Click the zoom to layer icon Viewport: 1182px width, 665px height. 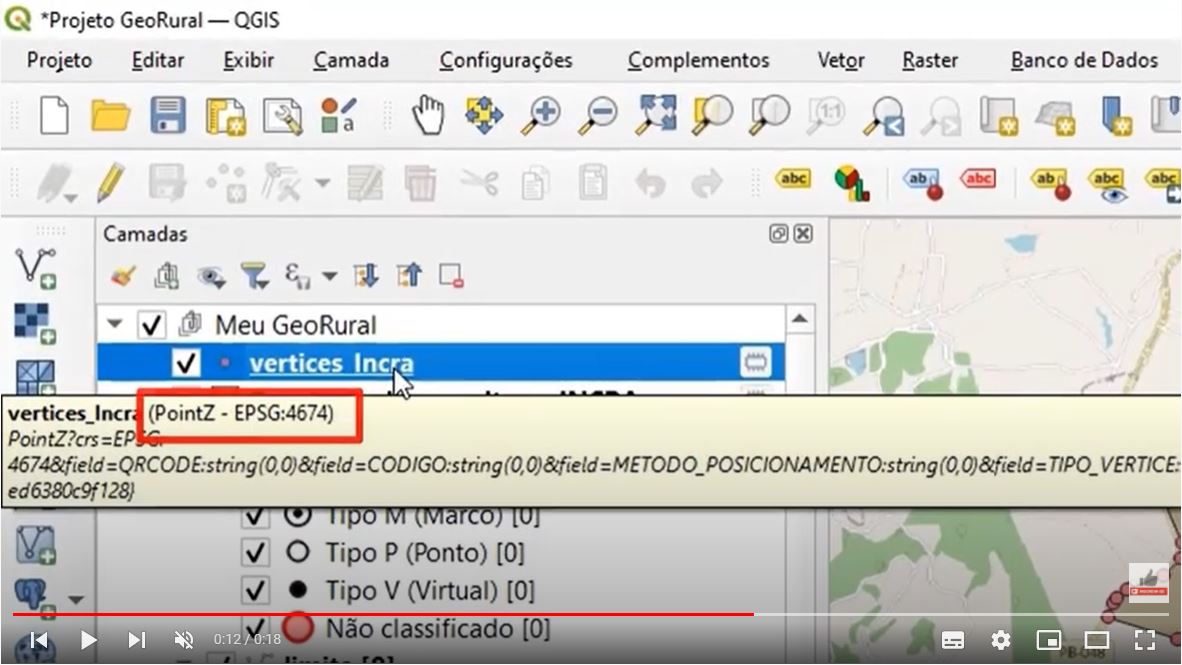point(770,115)
